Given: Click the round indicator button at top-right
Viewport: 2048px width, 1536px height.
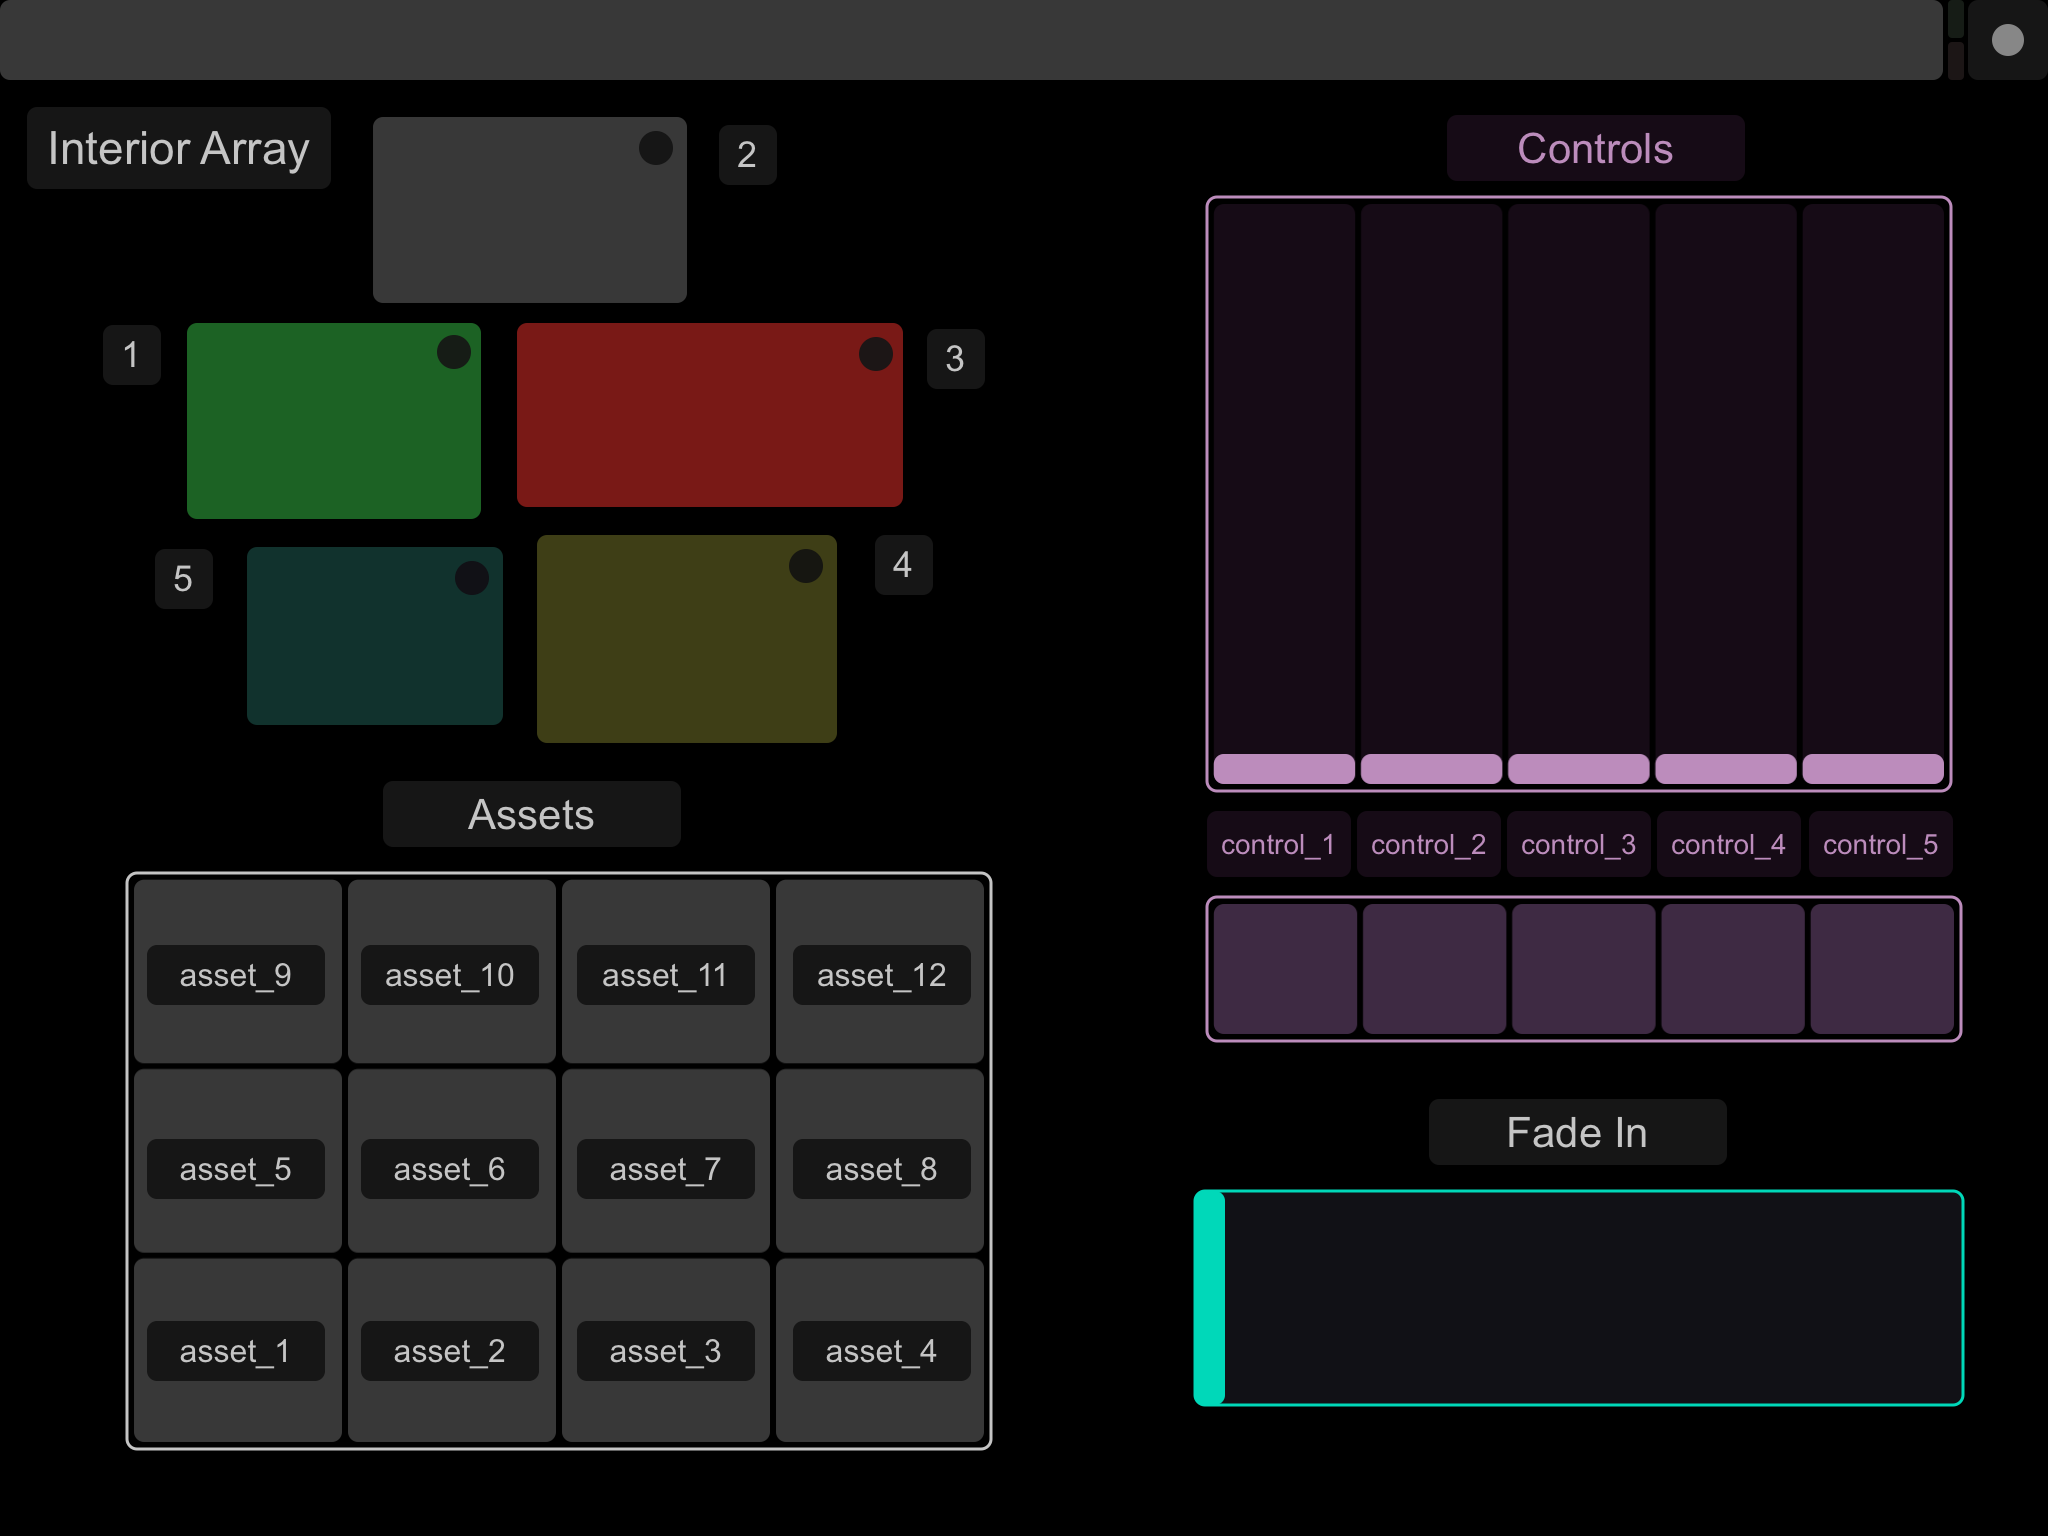Looking at the screenshot, I should [x=2007, y=40].
